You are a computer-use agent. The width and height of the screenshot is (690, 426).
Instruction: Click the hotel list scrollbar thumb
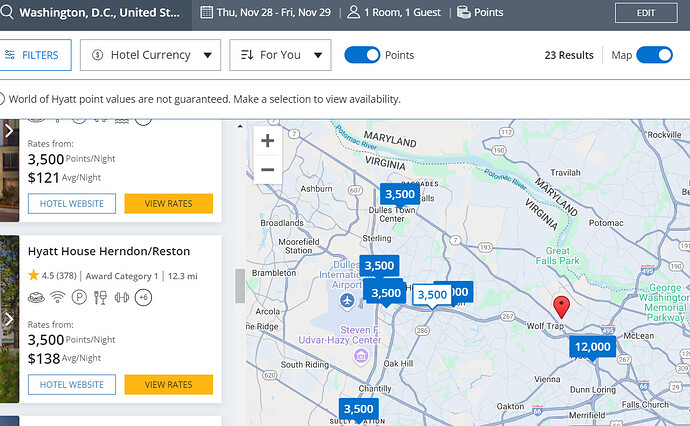(x=240, y=286)
